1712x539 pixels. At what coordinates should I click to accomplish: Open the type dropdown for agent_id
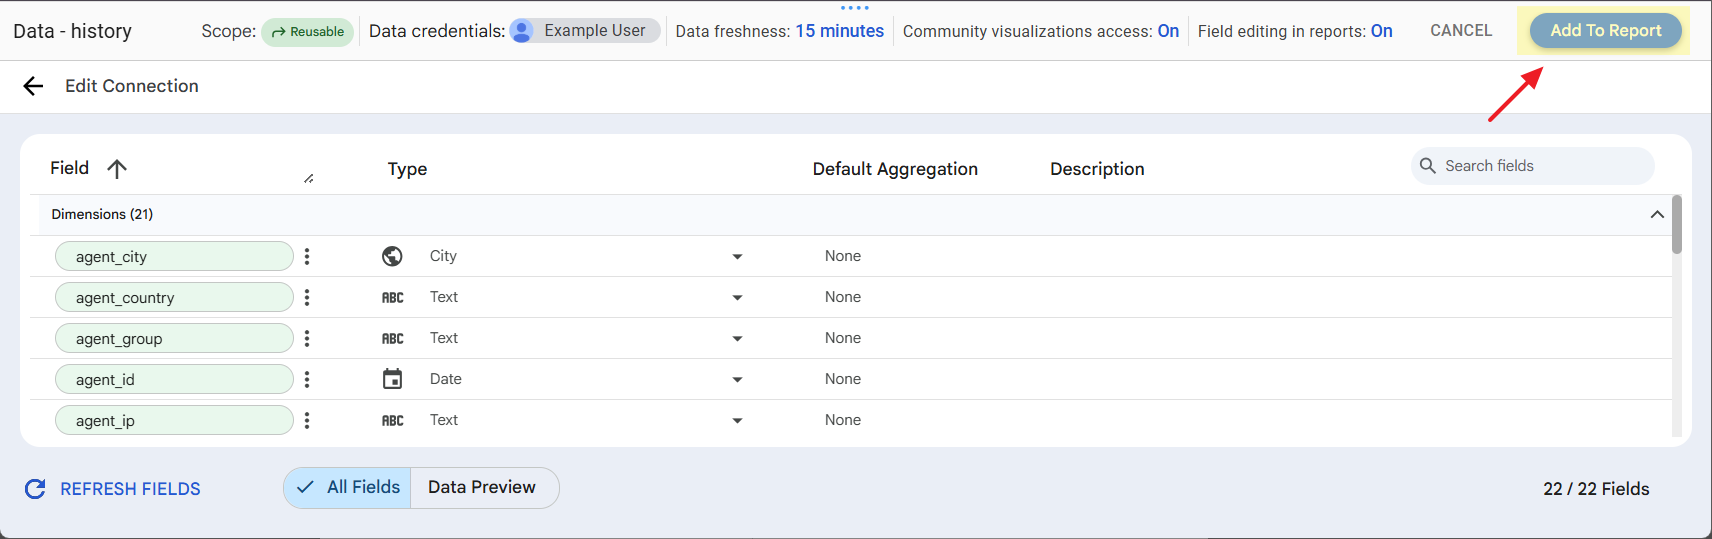click(737, 380)
